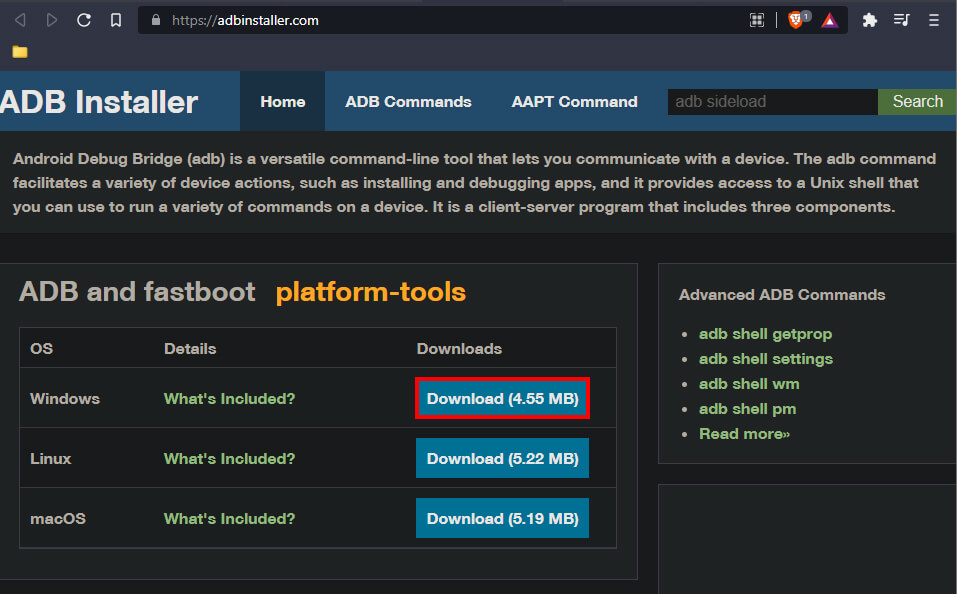
Task: Open the adb shell settings link
Action: pyautogui.click(x=766, y=359)
